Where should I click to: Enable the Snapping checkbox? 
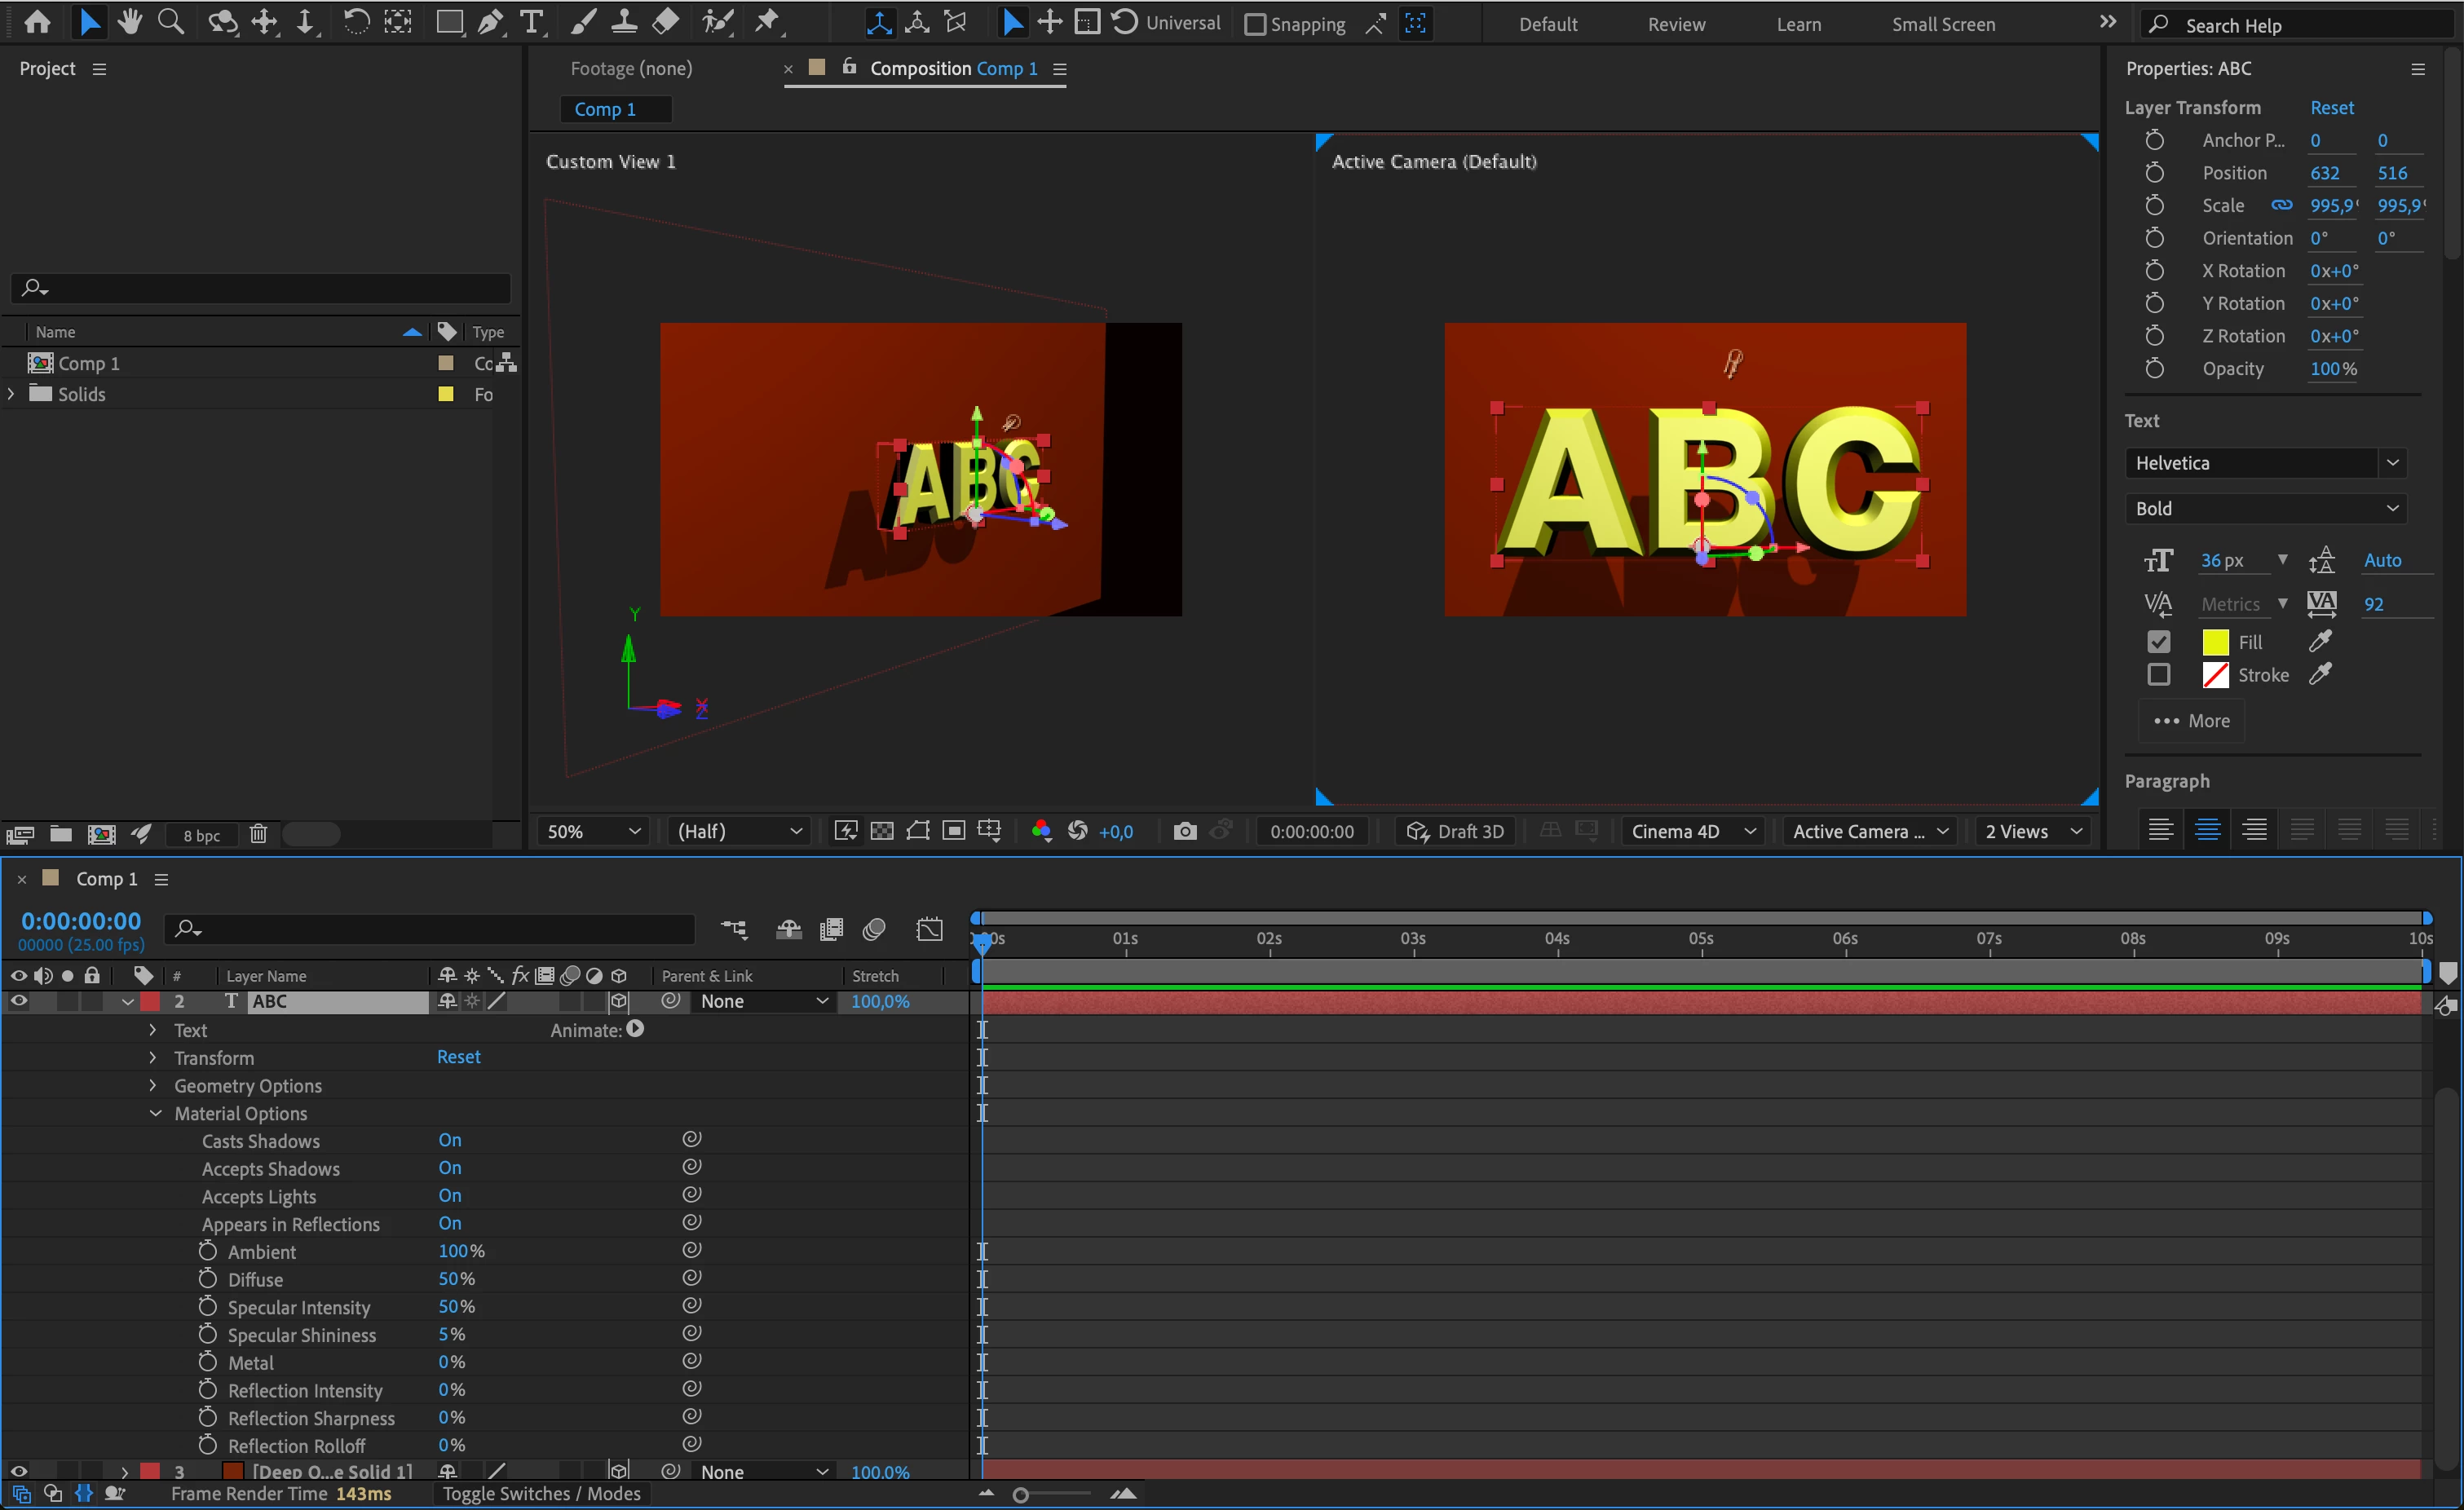coord(1255,24)
